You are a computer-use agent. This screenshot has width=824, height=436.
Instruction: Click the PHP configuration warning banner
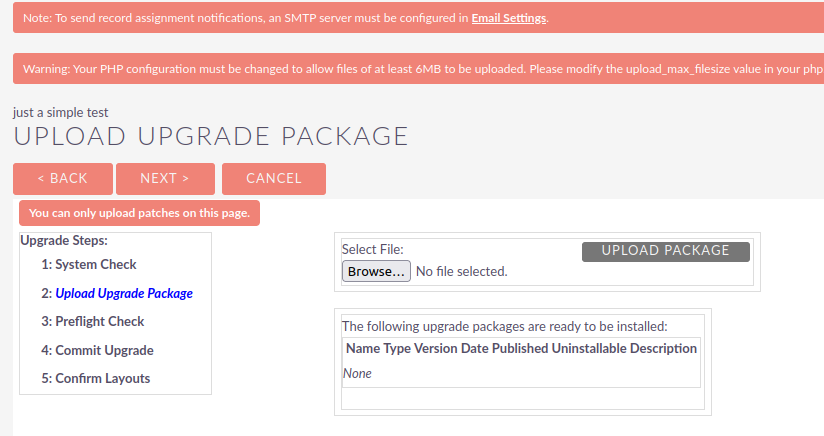tap(418, 70)
